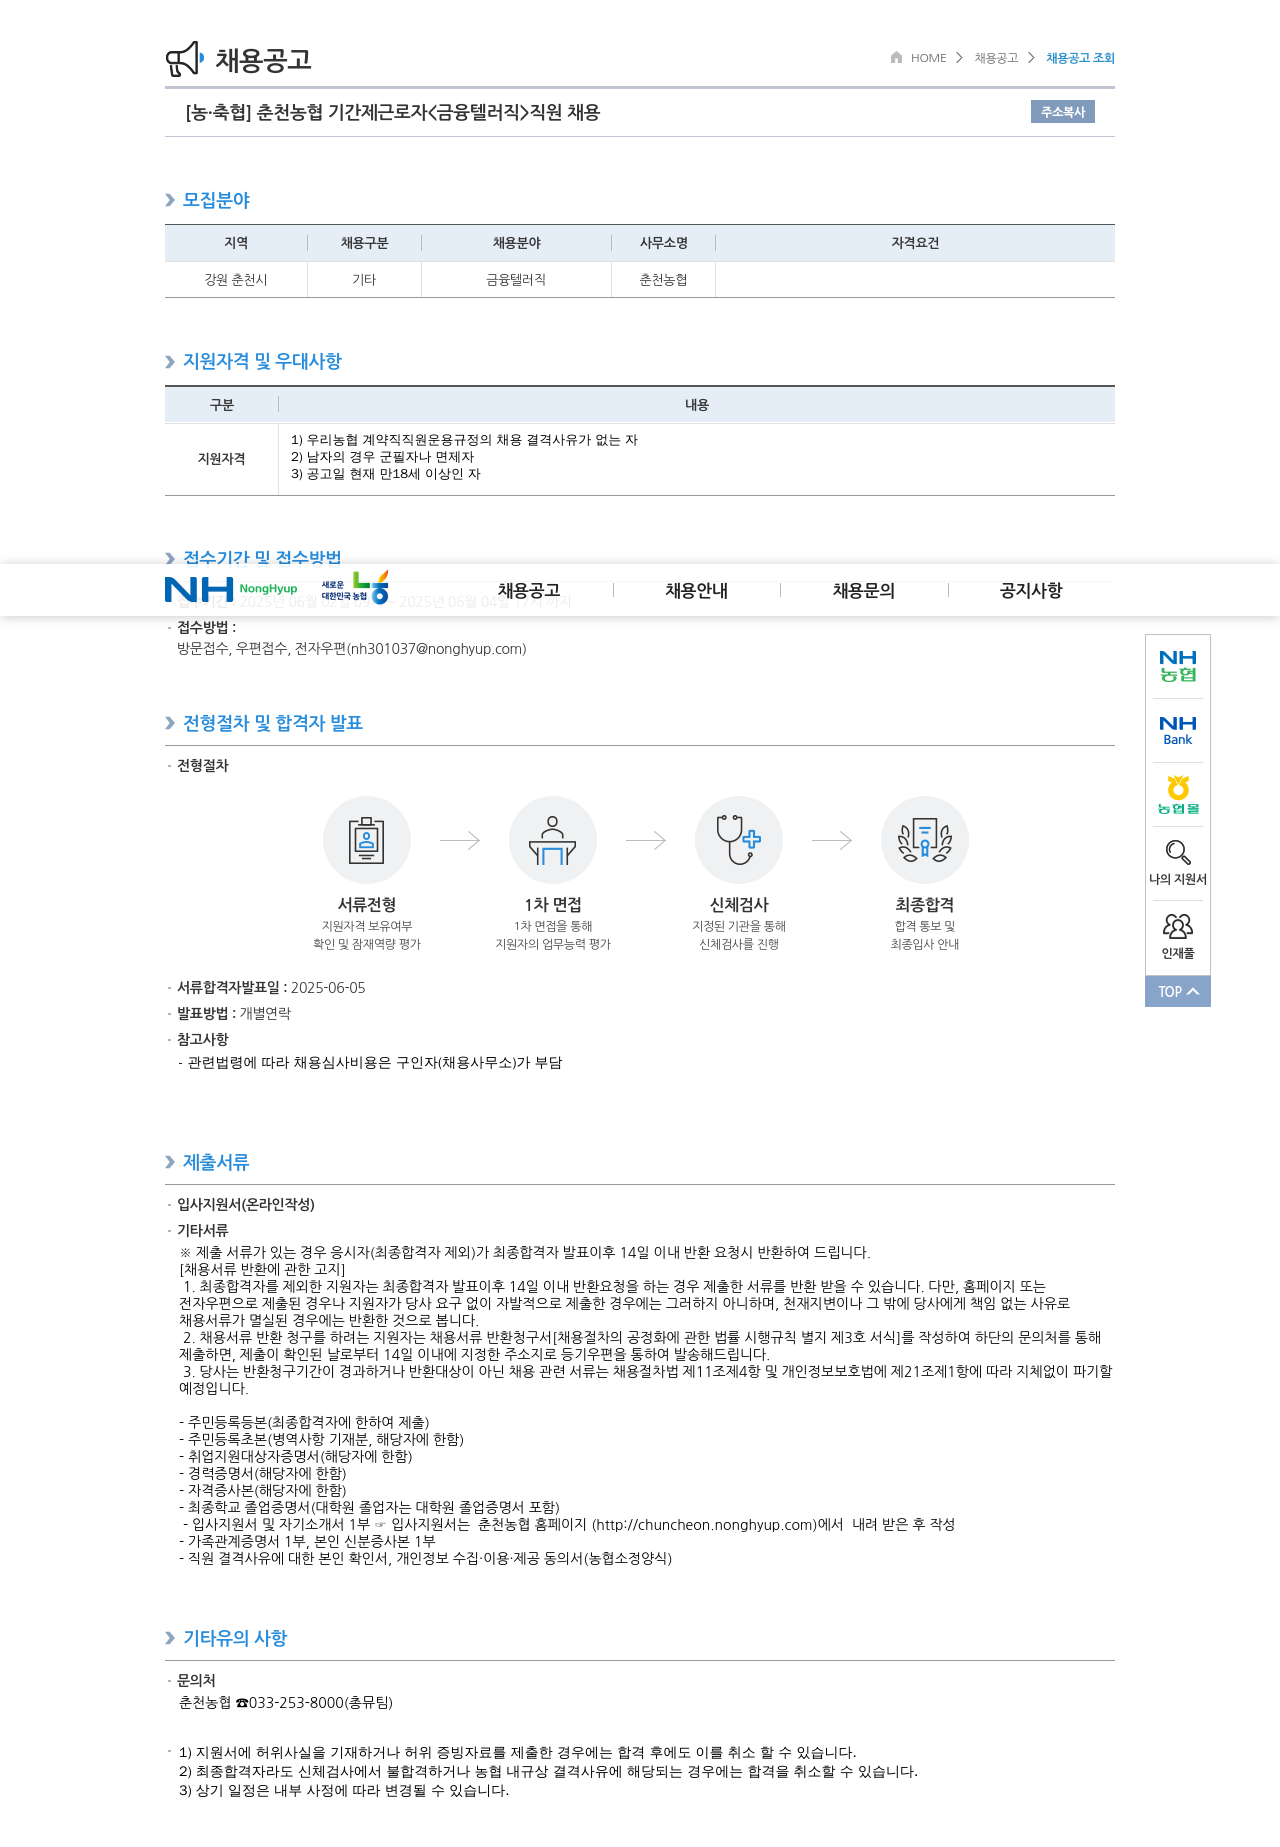The width and height of the screenshot is (1280, 1847).
Task: Click the posting title 춘천농협 기간제근로자 직원 채용
Action: coord(393,113)
